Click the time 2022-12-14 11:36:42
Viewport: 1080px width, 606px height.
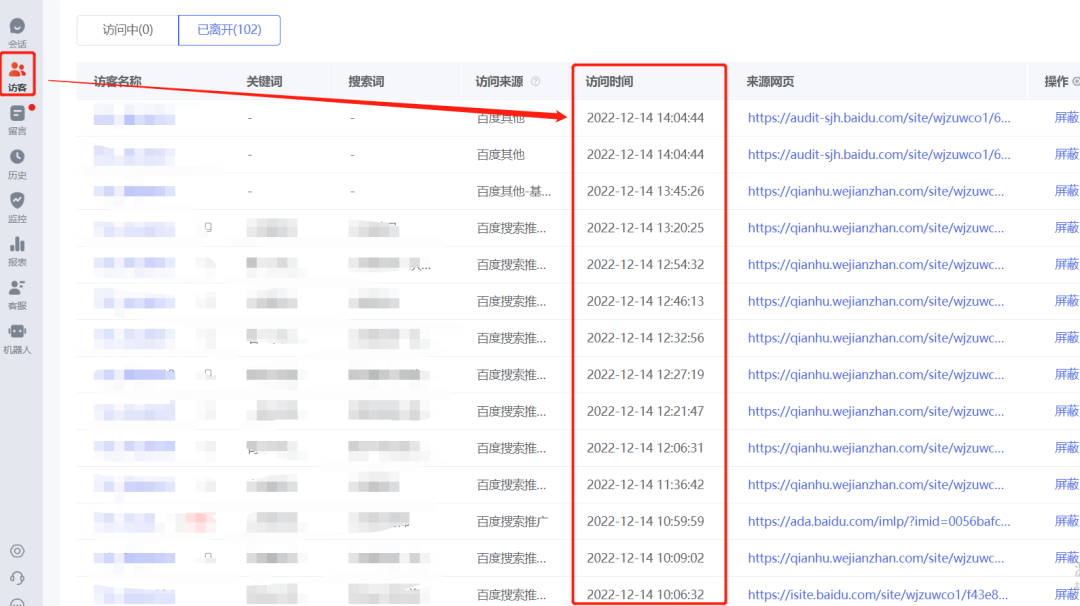click(x=645, y=485)
